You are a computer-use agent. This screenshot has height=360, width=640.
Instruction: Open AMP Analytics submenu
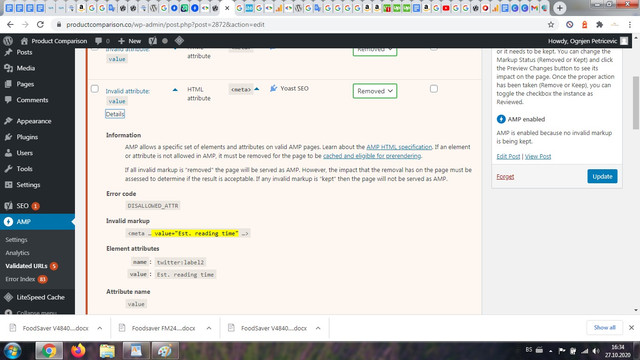[18, 253]
